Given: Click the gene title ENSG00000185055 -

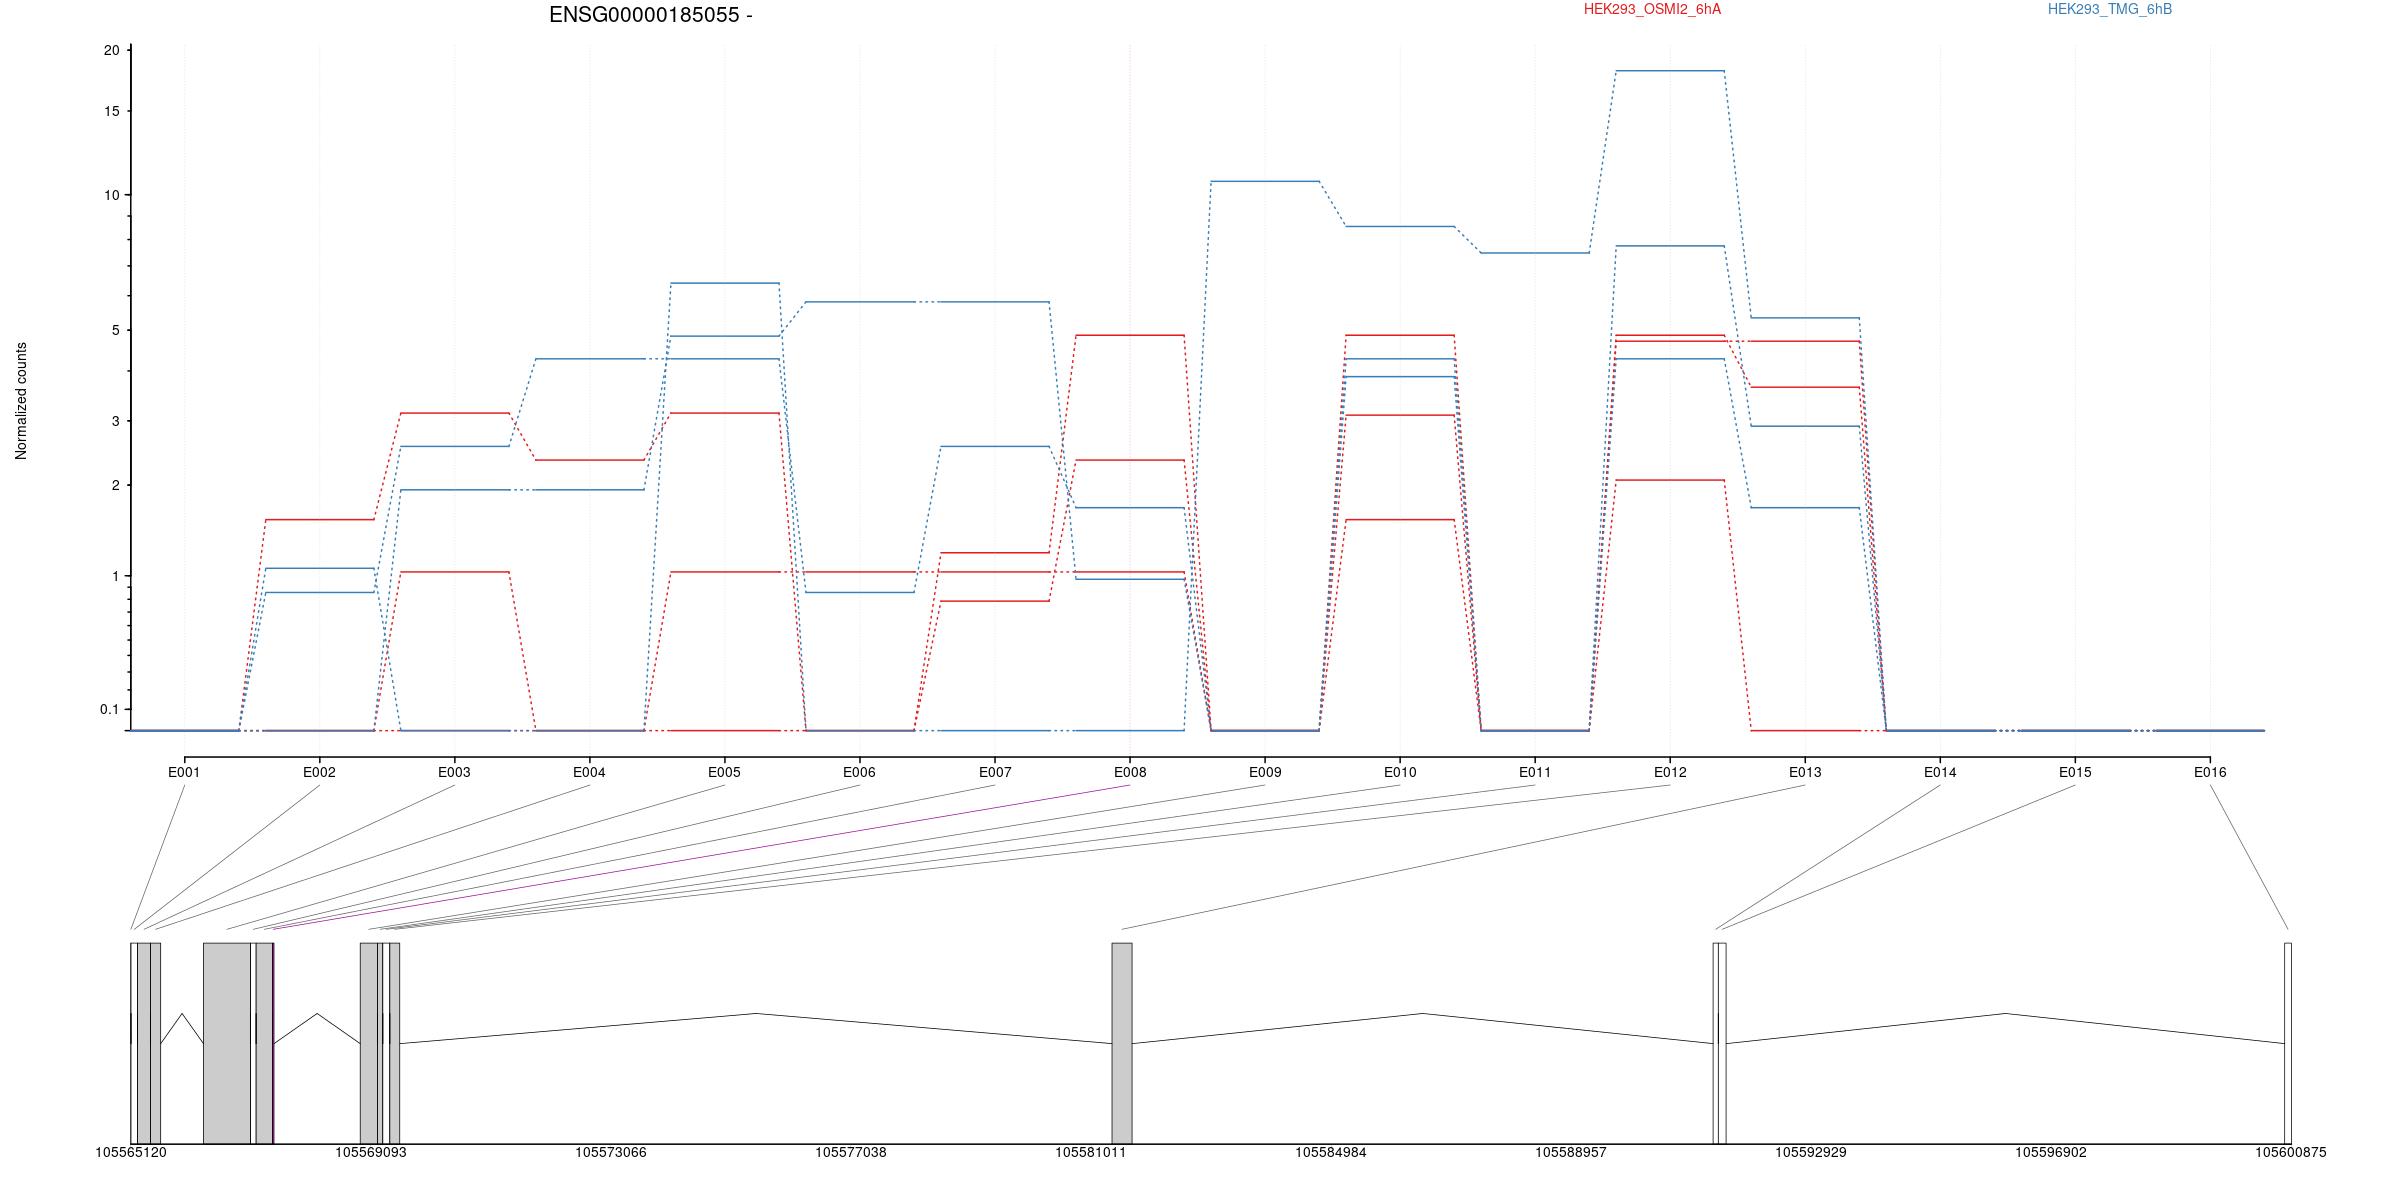Looking at the screenshot, I should 651,15.
